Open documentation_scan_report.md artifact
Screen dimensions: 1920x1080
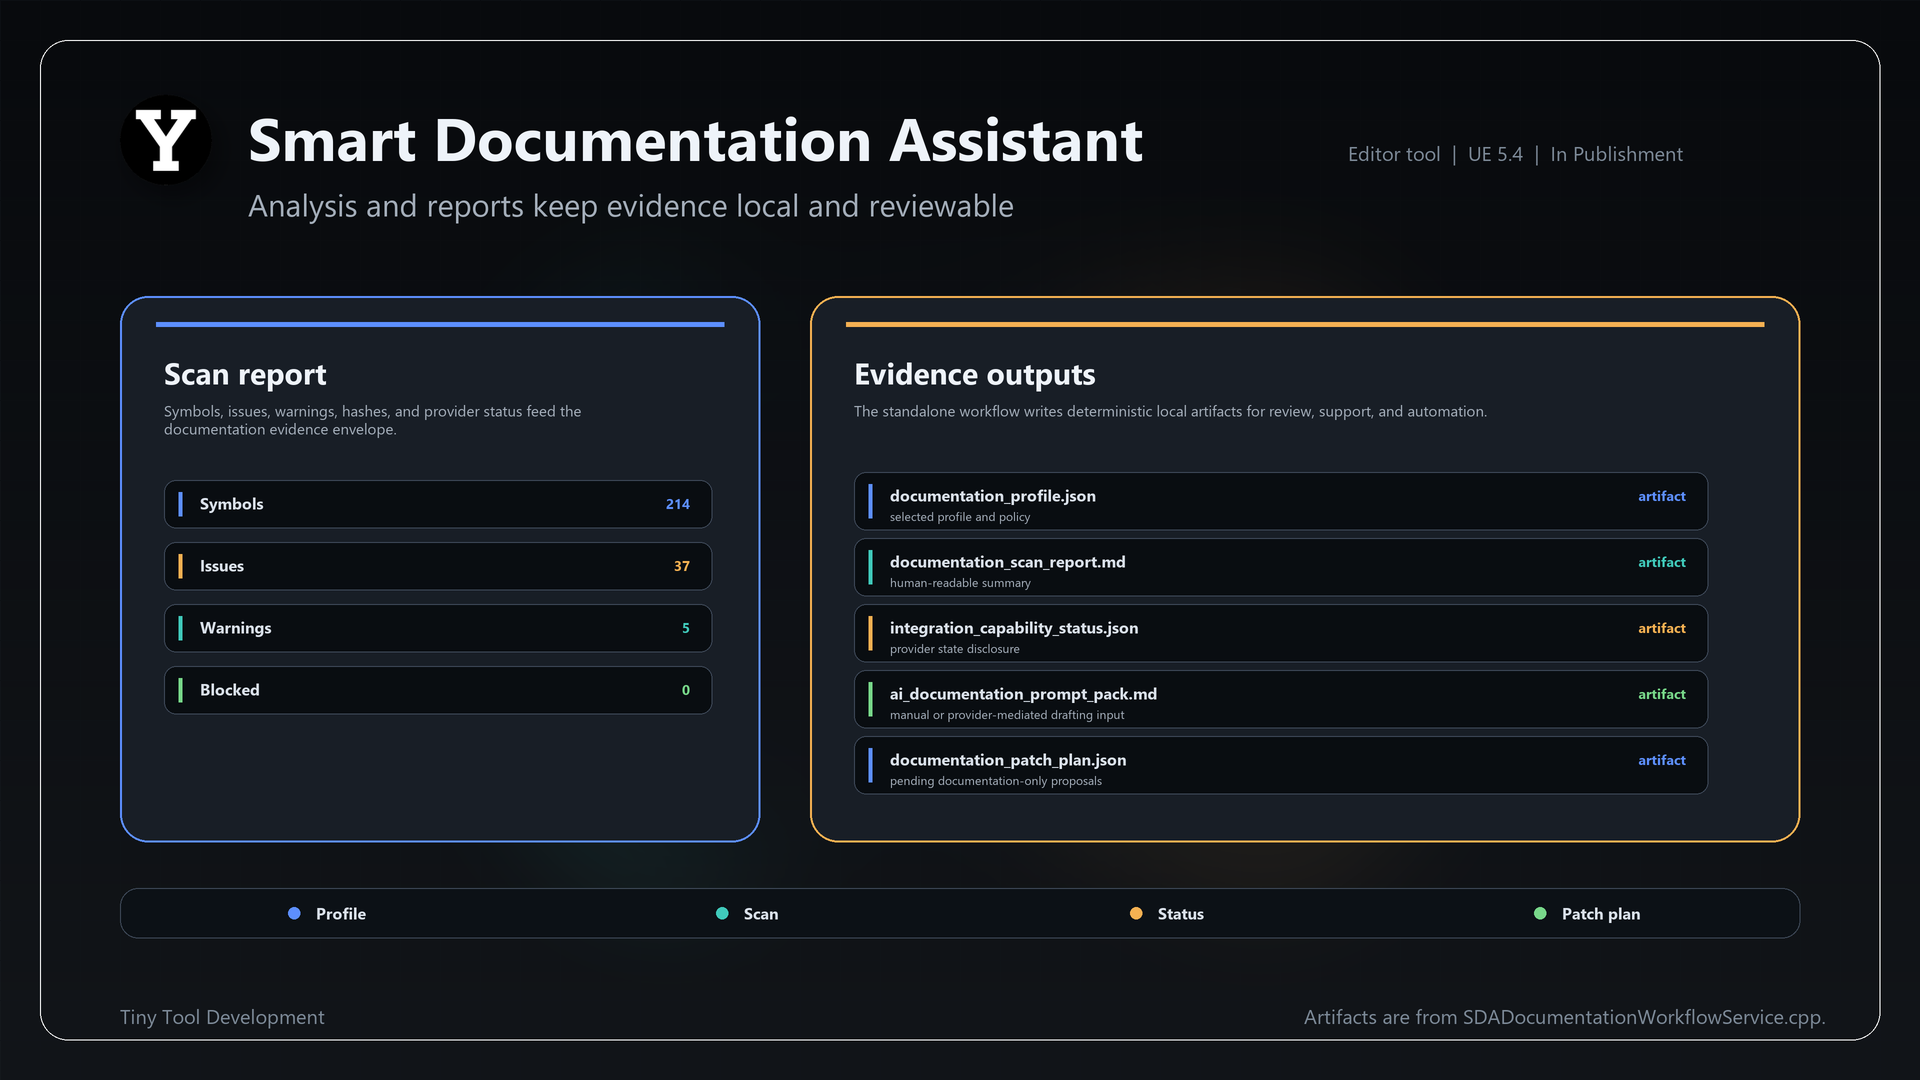1281,567
